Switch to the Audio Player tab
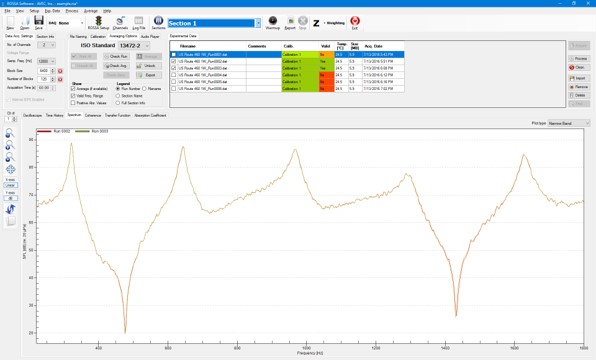Screen dimensions: 596x360 (x=150, y=36)
